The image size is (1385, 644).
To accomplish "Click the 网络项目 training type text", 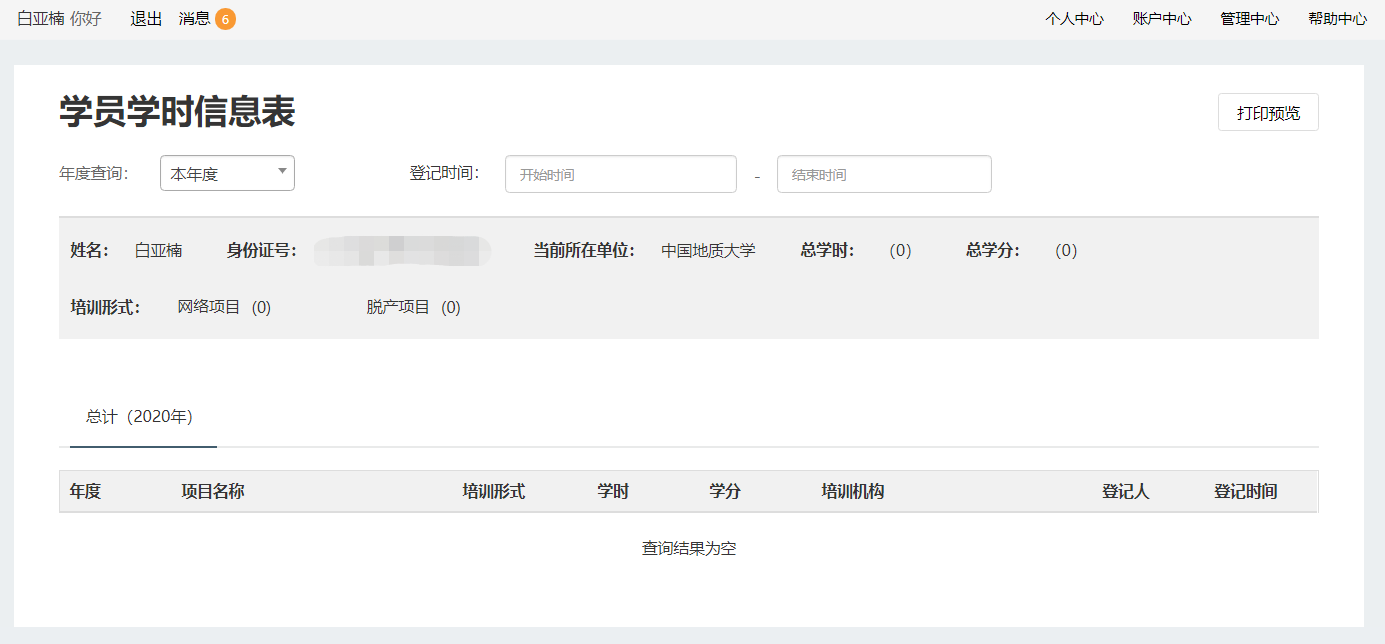I will [x=209, y=307].
